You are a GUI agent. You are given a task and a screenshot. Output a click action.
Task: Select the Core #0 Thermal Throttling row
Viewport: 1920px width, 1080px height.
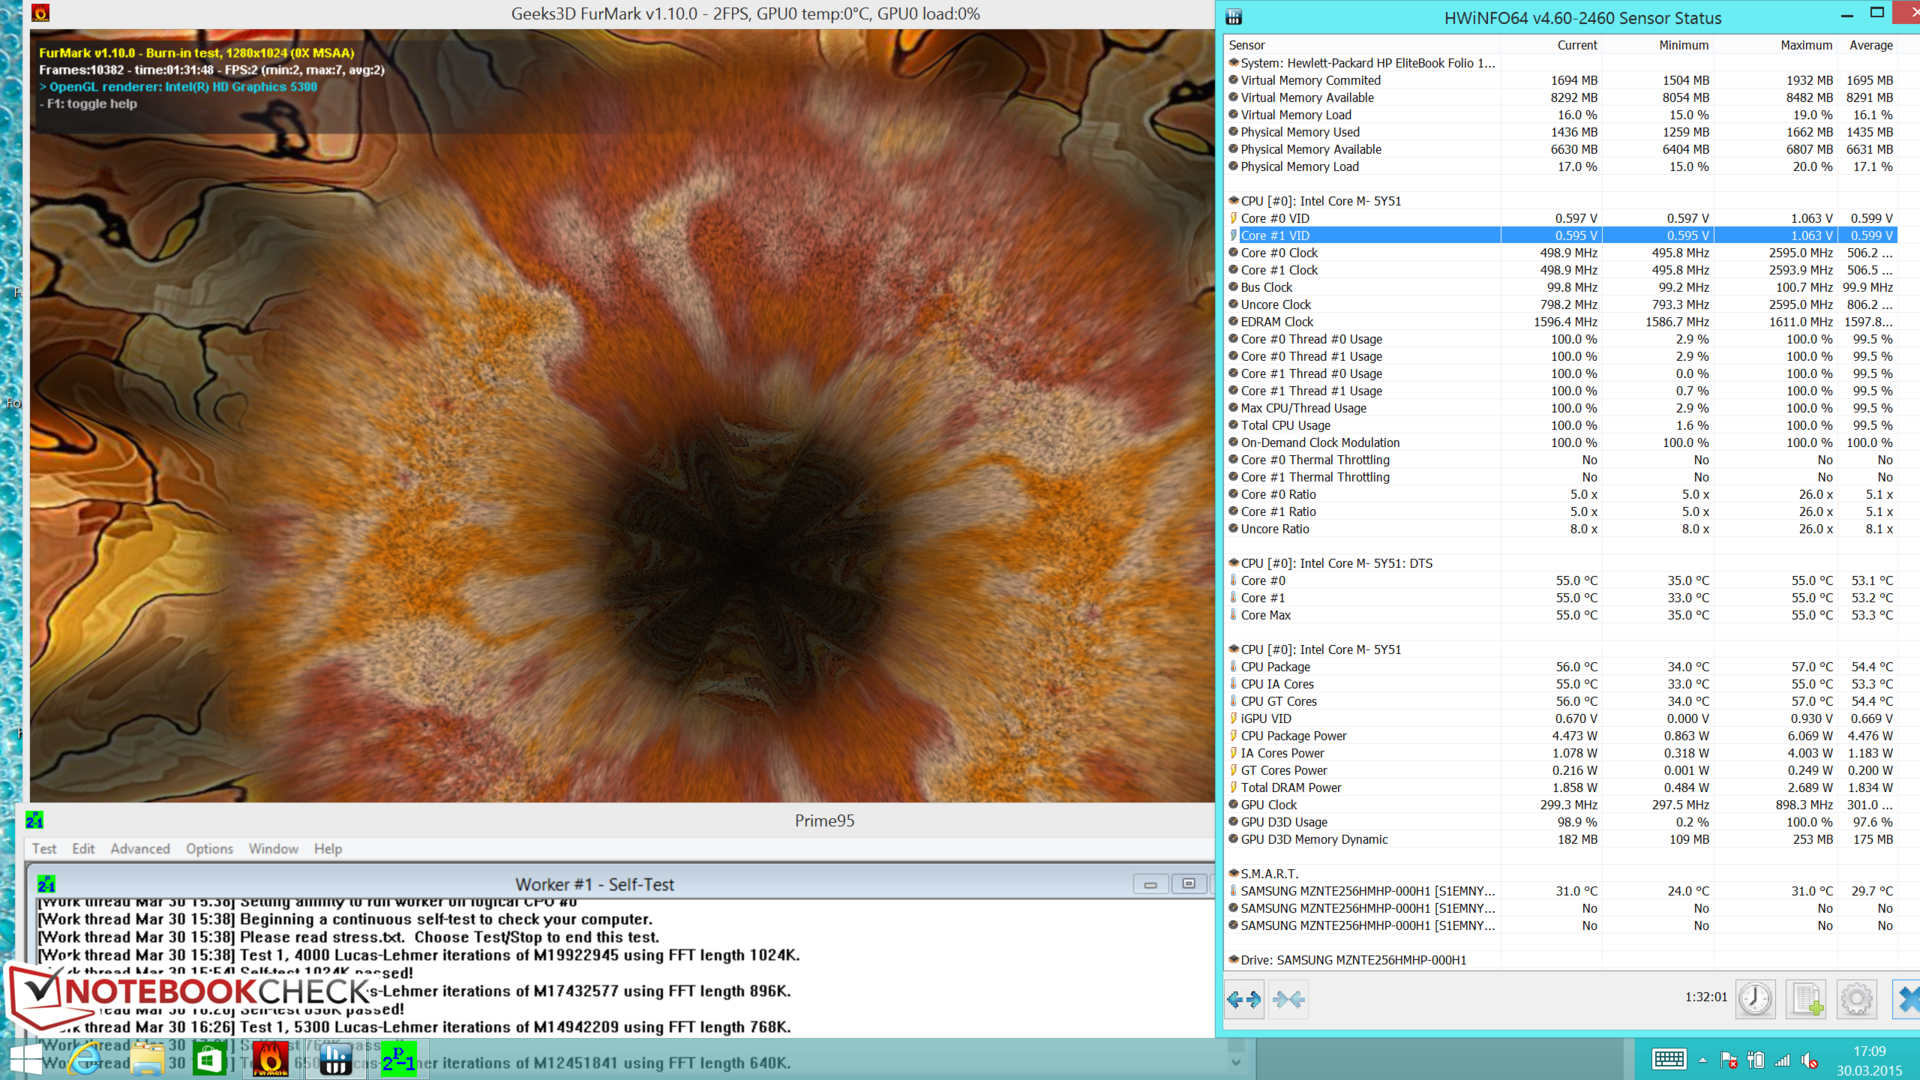(x=1561, y=460)
